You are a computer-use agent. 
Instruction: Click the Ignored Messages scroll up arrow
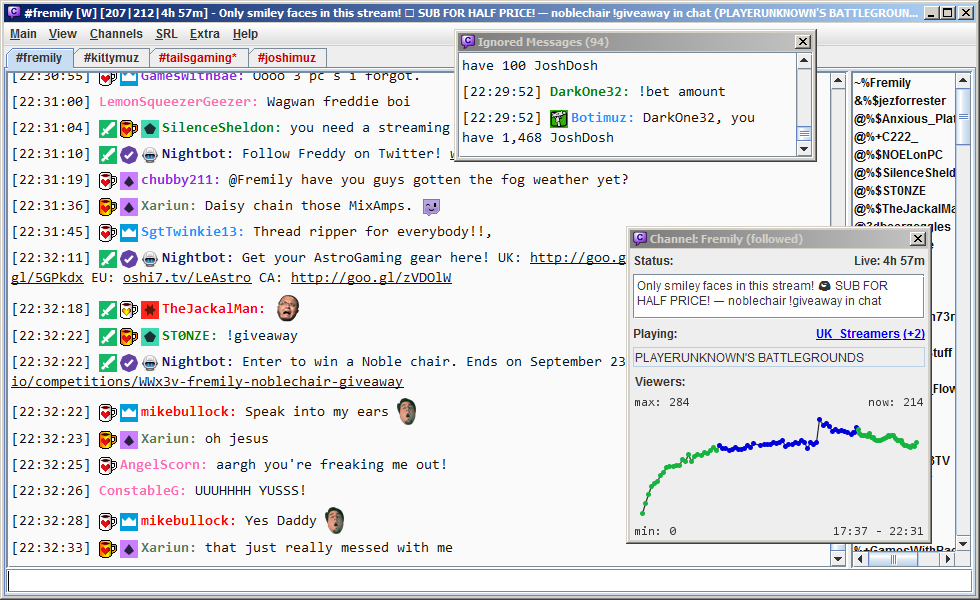tap(804, 61)
